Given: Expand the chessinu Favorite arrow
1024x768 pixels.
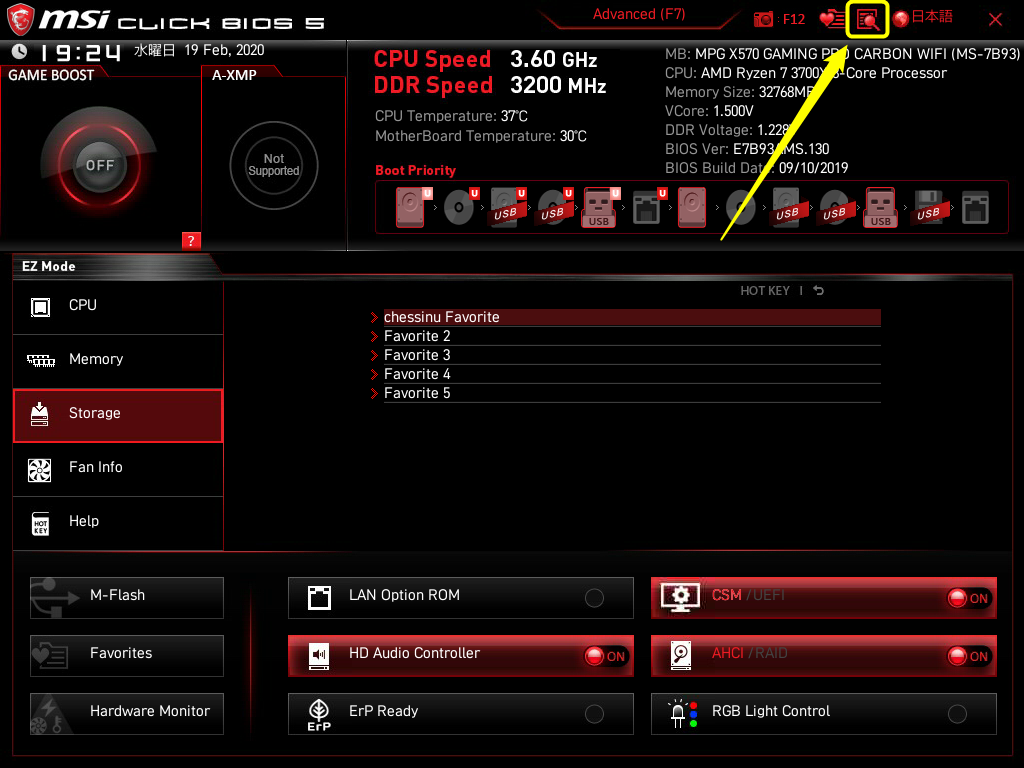Looking at the screenshot, I should [374, 317].
